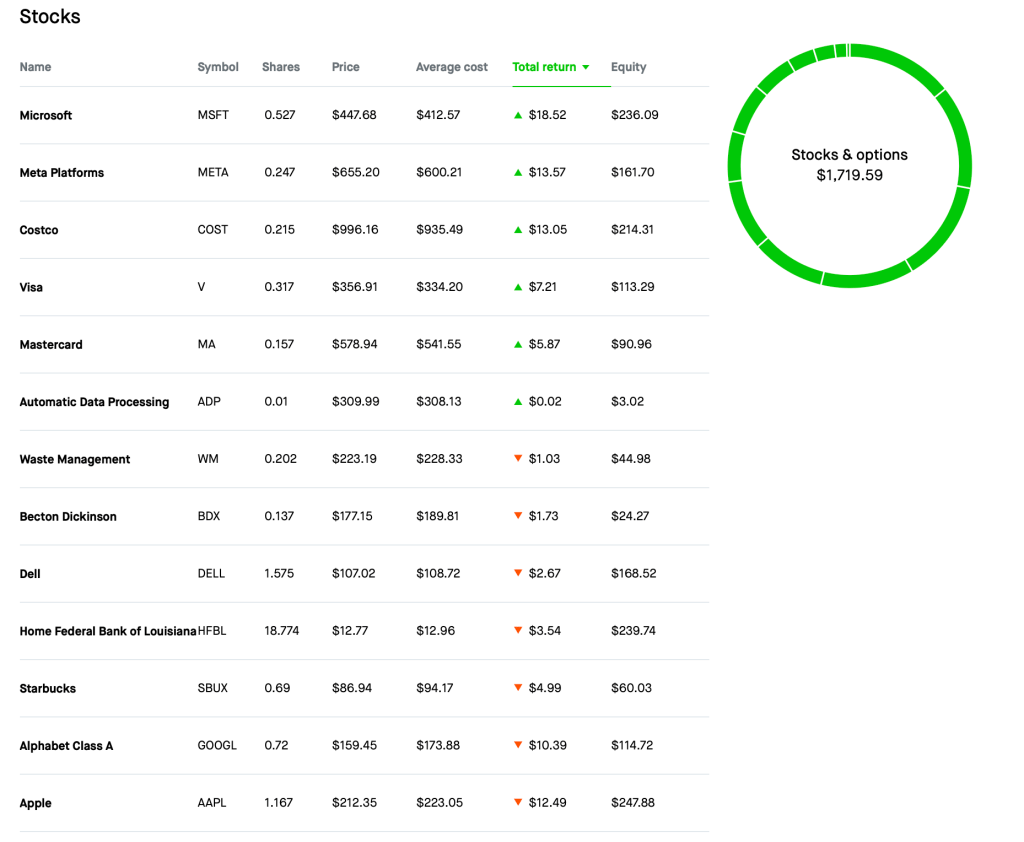The width and height of the screenshot is (1024, 842).
Task: Sort by the Name column header
Action: 35,67
